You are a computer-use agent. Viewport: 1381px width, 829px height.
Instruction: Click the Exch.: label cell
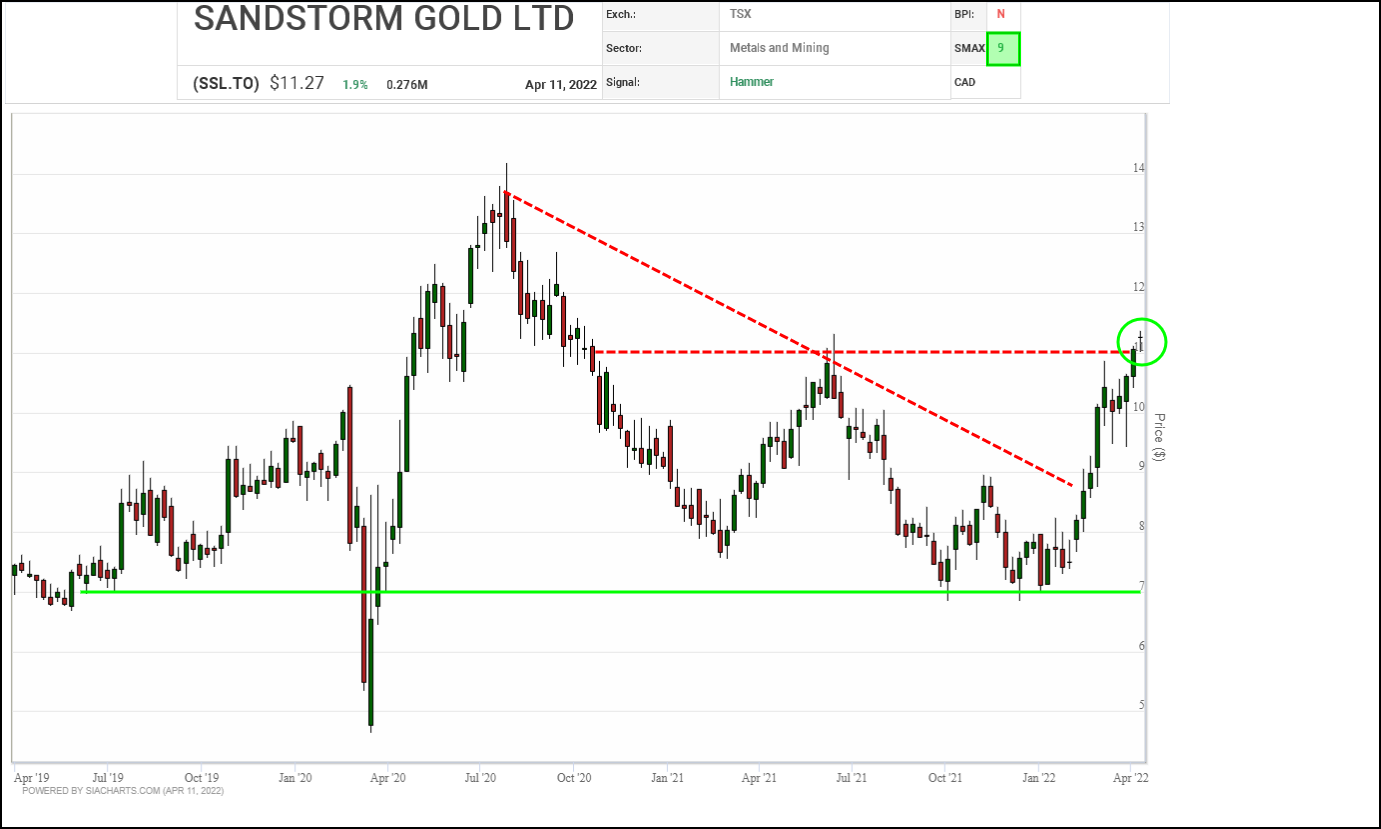[660, 14]
